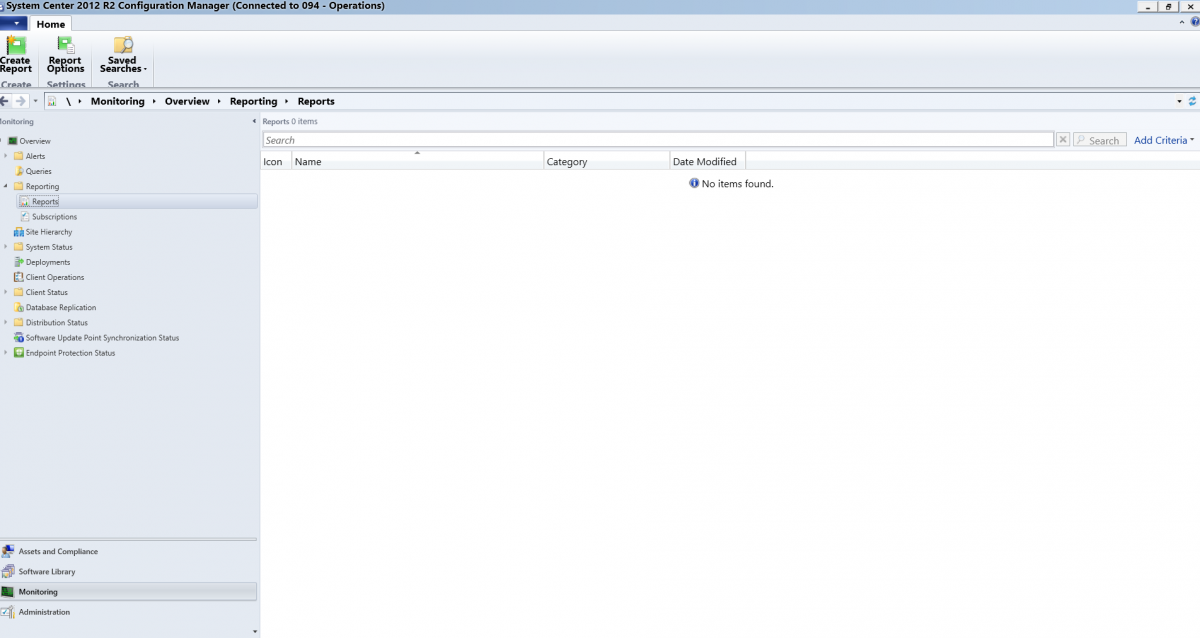This screenshot has height=638, width=1200.
Task: Expand the Alerts folder node
Action: point(6,156)
